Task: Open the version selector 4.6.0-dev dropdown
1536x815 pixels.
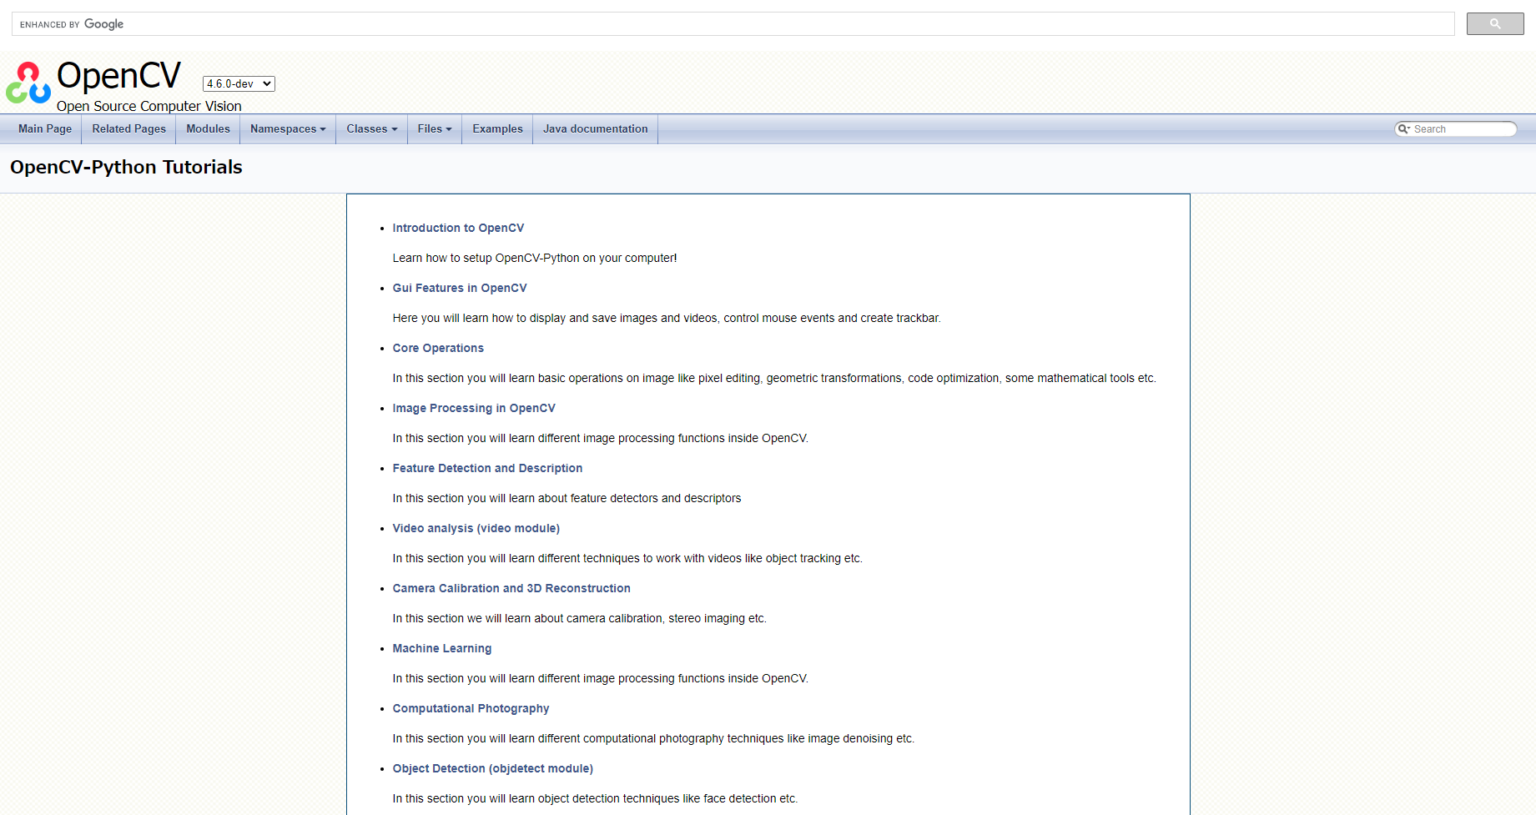Action: [x=238, y=84]
